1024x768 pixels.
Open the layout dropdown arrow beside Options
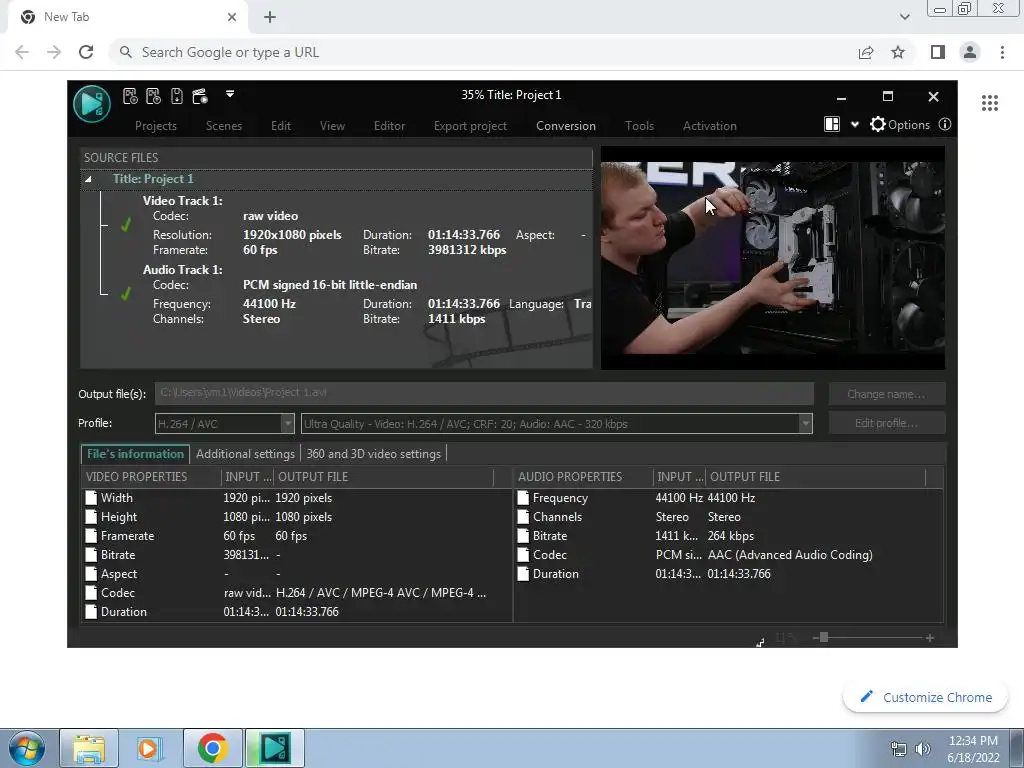(x=854, y=125)
